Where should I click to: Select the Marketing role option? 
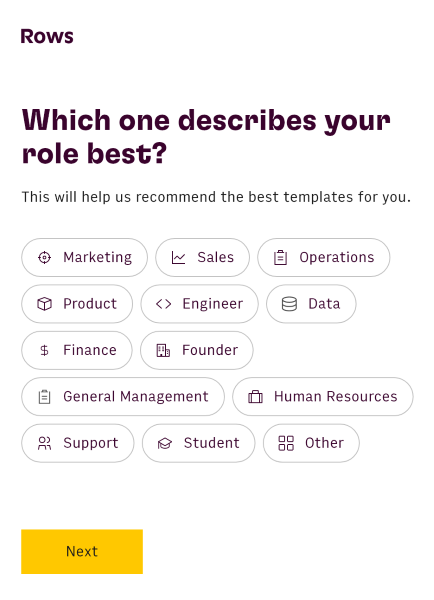(84, 258)
